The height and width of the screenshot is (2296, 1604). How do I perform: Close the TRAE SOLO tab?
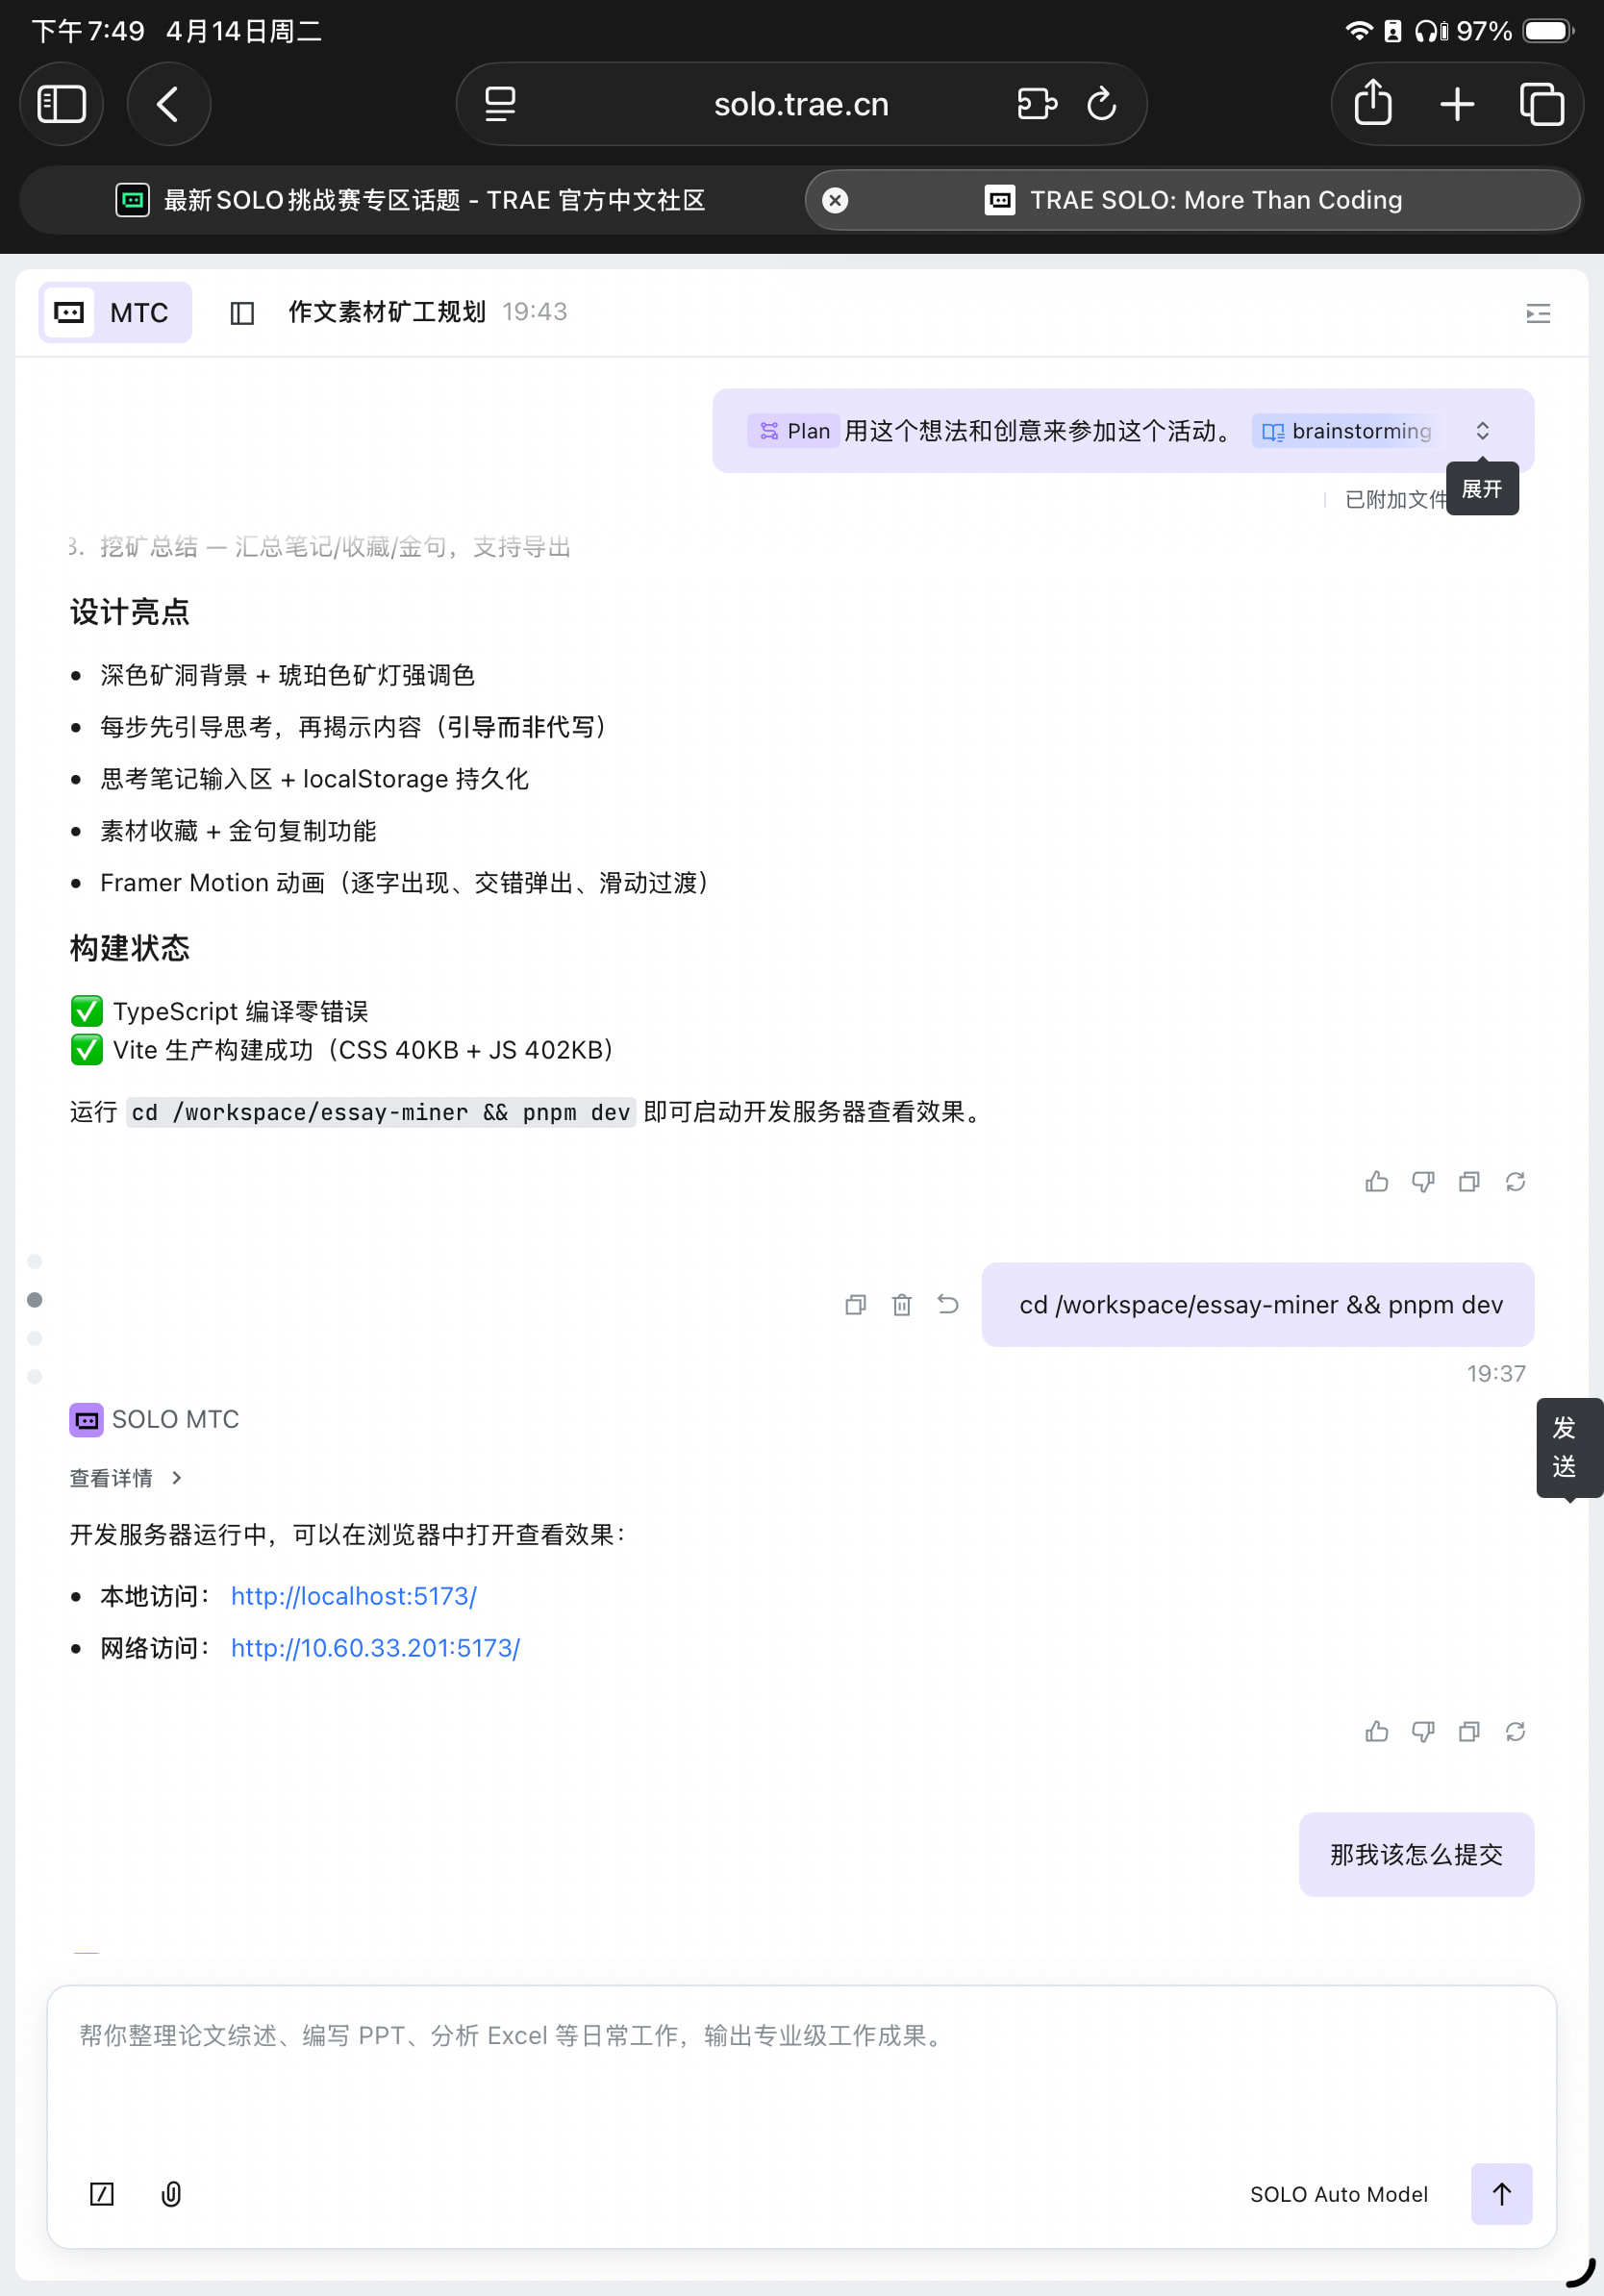[835, 201]
